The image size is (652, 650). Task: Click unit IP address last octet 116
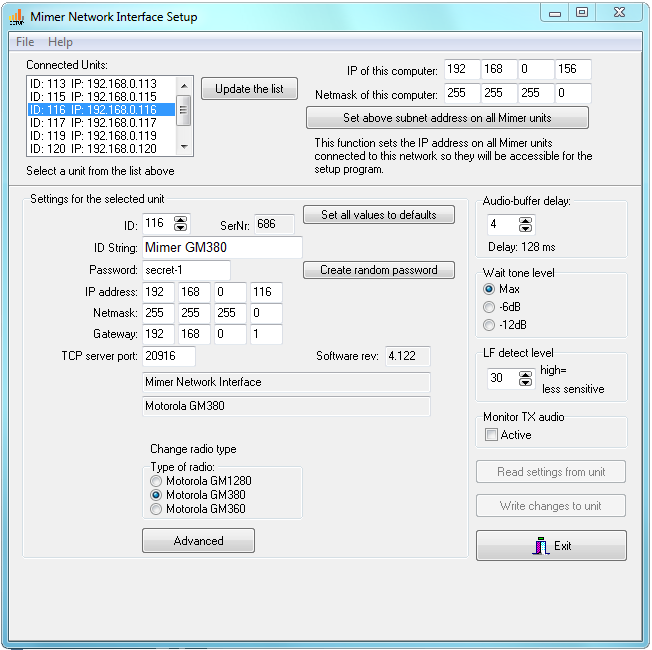click(266, 292)
